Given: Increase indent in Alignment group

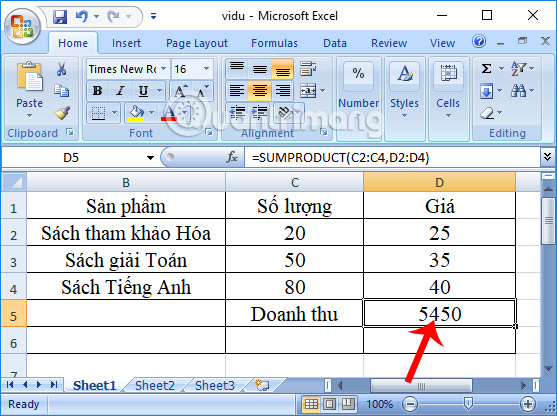Looking at the screenshot, I should 260,112.
